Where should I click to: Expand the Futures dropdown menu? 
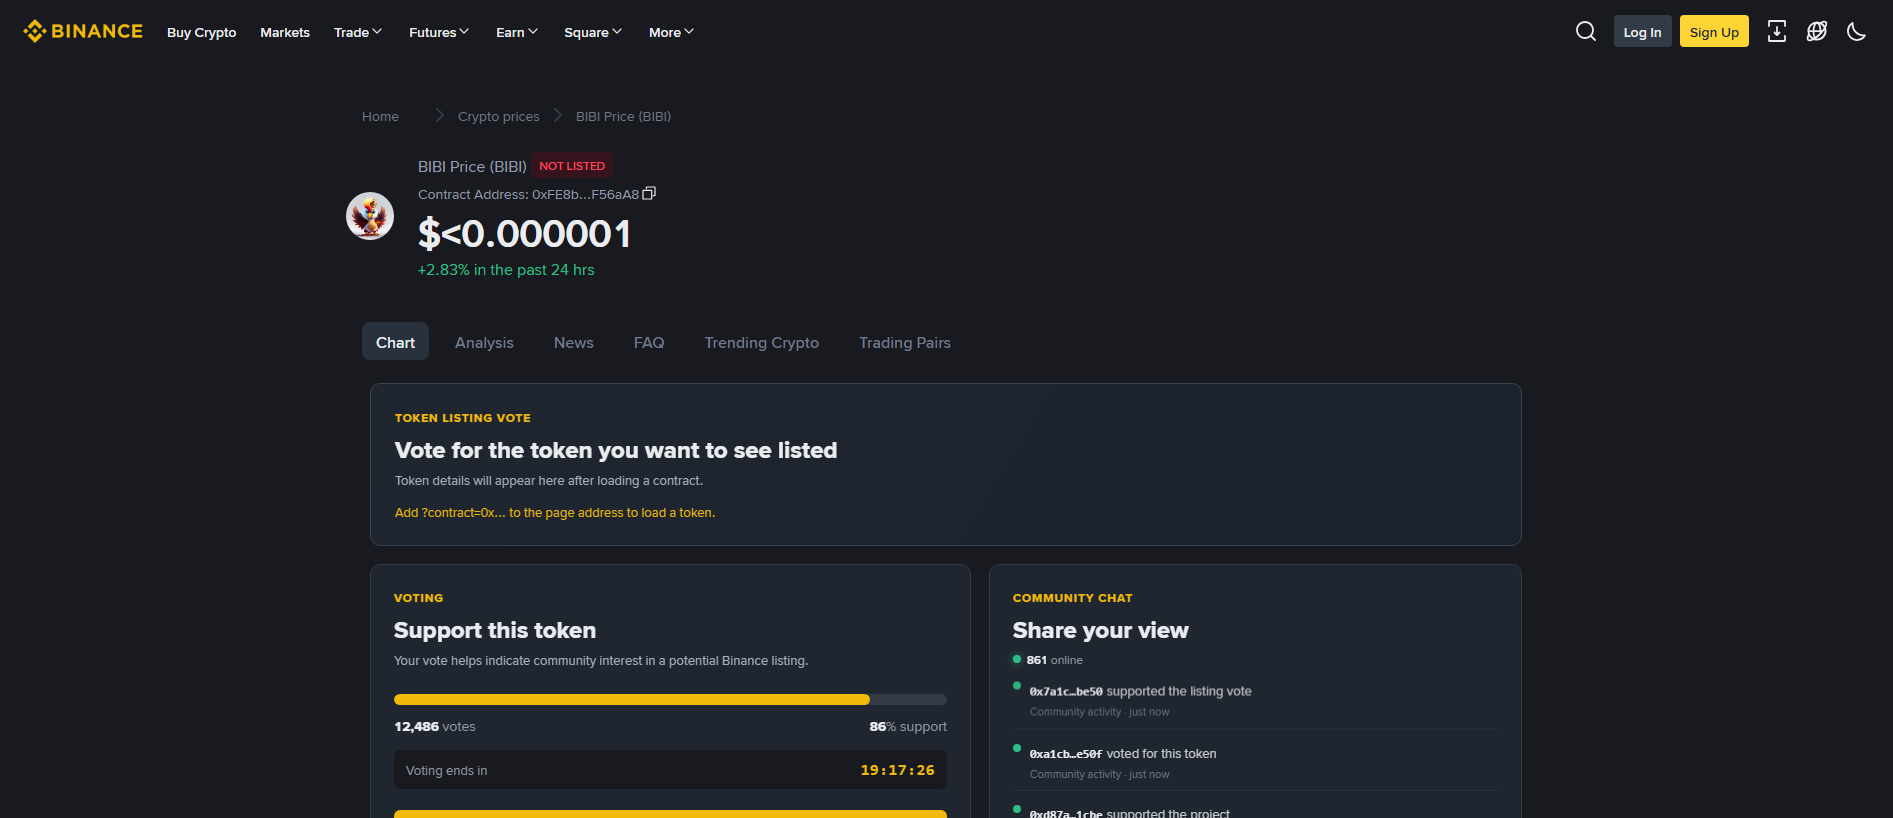[x=439, y=32]
